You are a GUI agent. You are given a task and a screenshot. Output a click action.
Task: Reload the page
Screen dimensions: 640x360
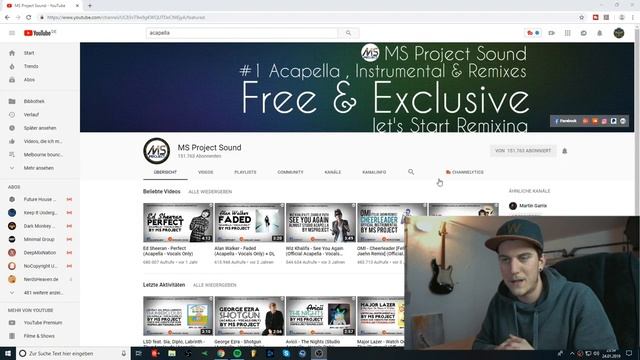pos(29,18)
